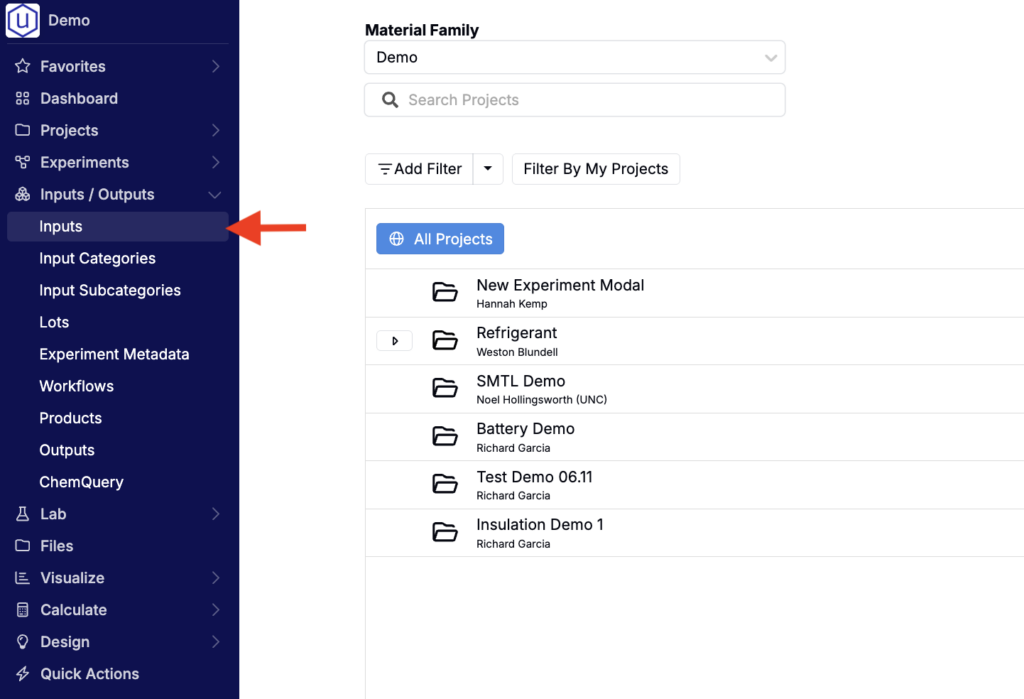Click the Experiments flow icon

click(23, 163)
